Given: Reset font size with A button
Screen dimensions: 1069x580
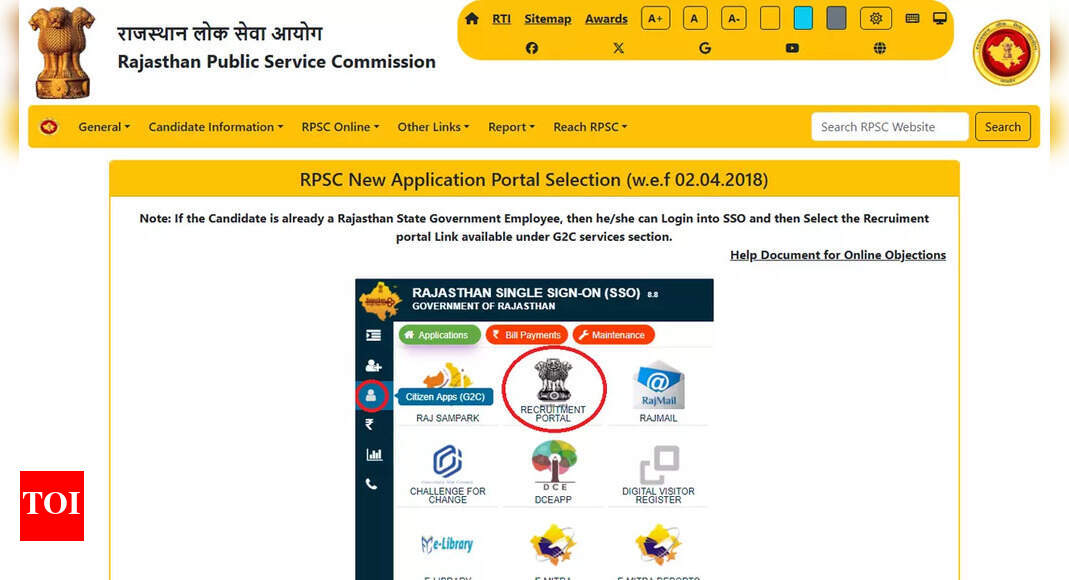Looking at the screenshot, I should click(695, 18).
